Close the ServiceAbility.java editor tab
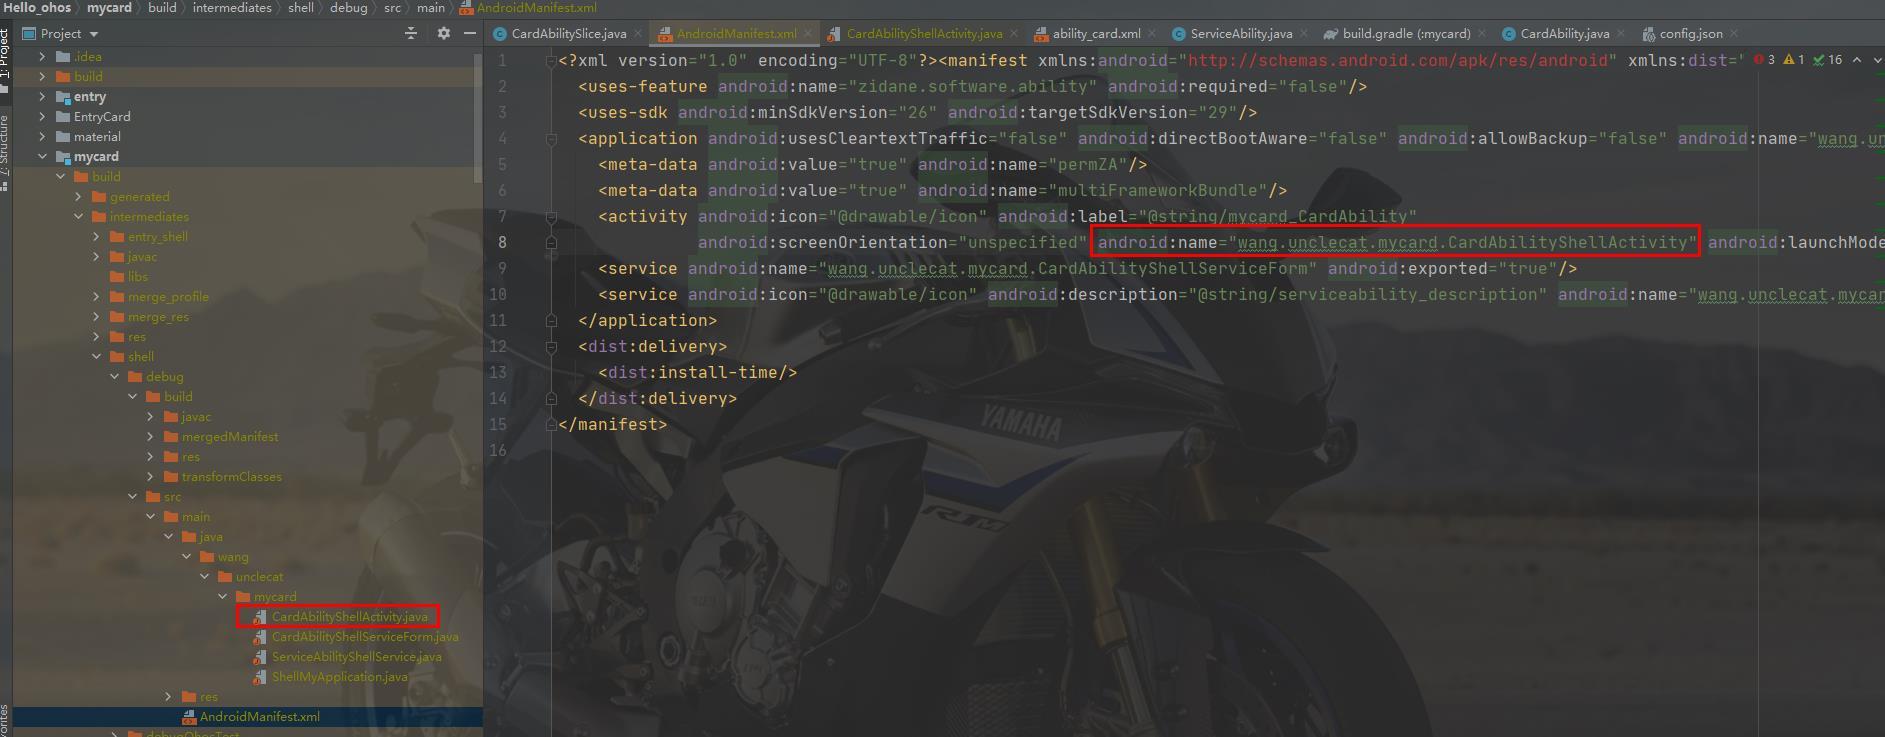The image size is (1885, 737). coord(1303,33)
